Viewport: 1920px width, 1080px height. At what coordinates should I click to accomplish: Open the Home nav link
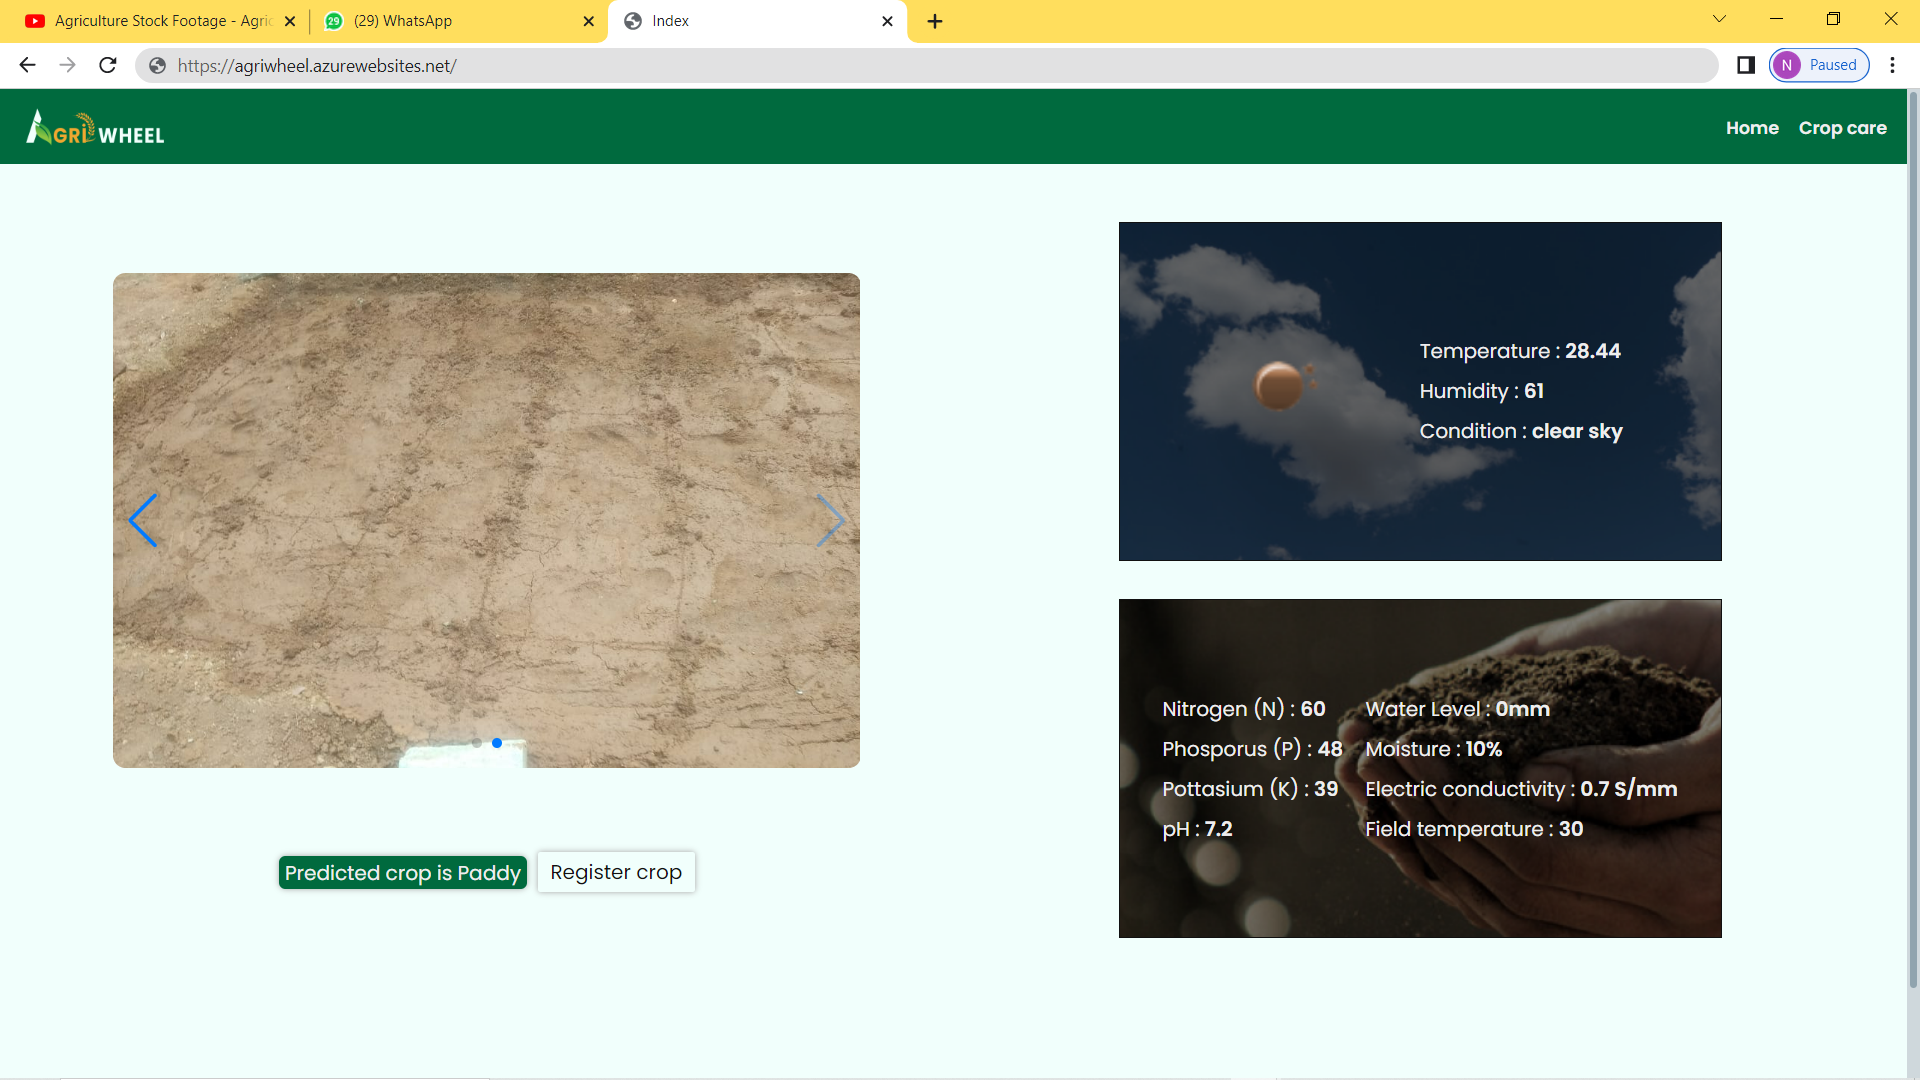click(x=1752, y=128)
